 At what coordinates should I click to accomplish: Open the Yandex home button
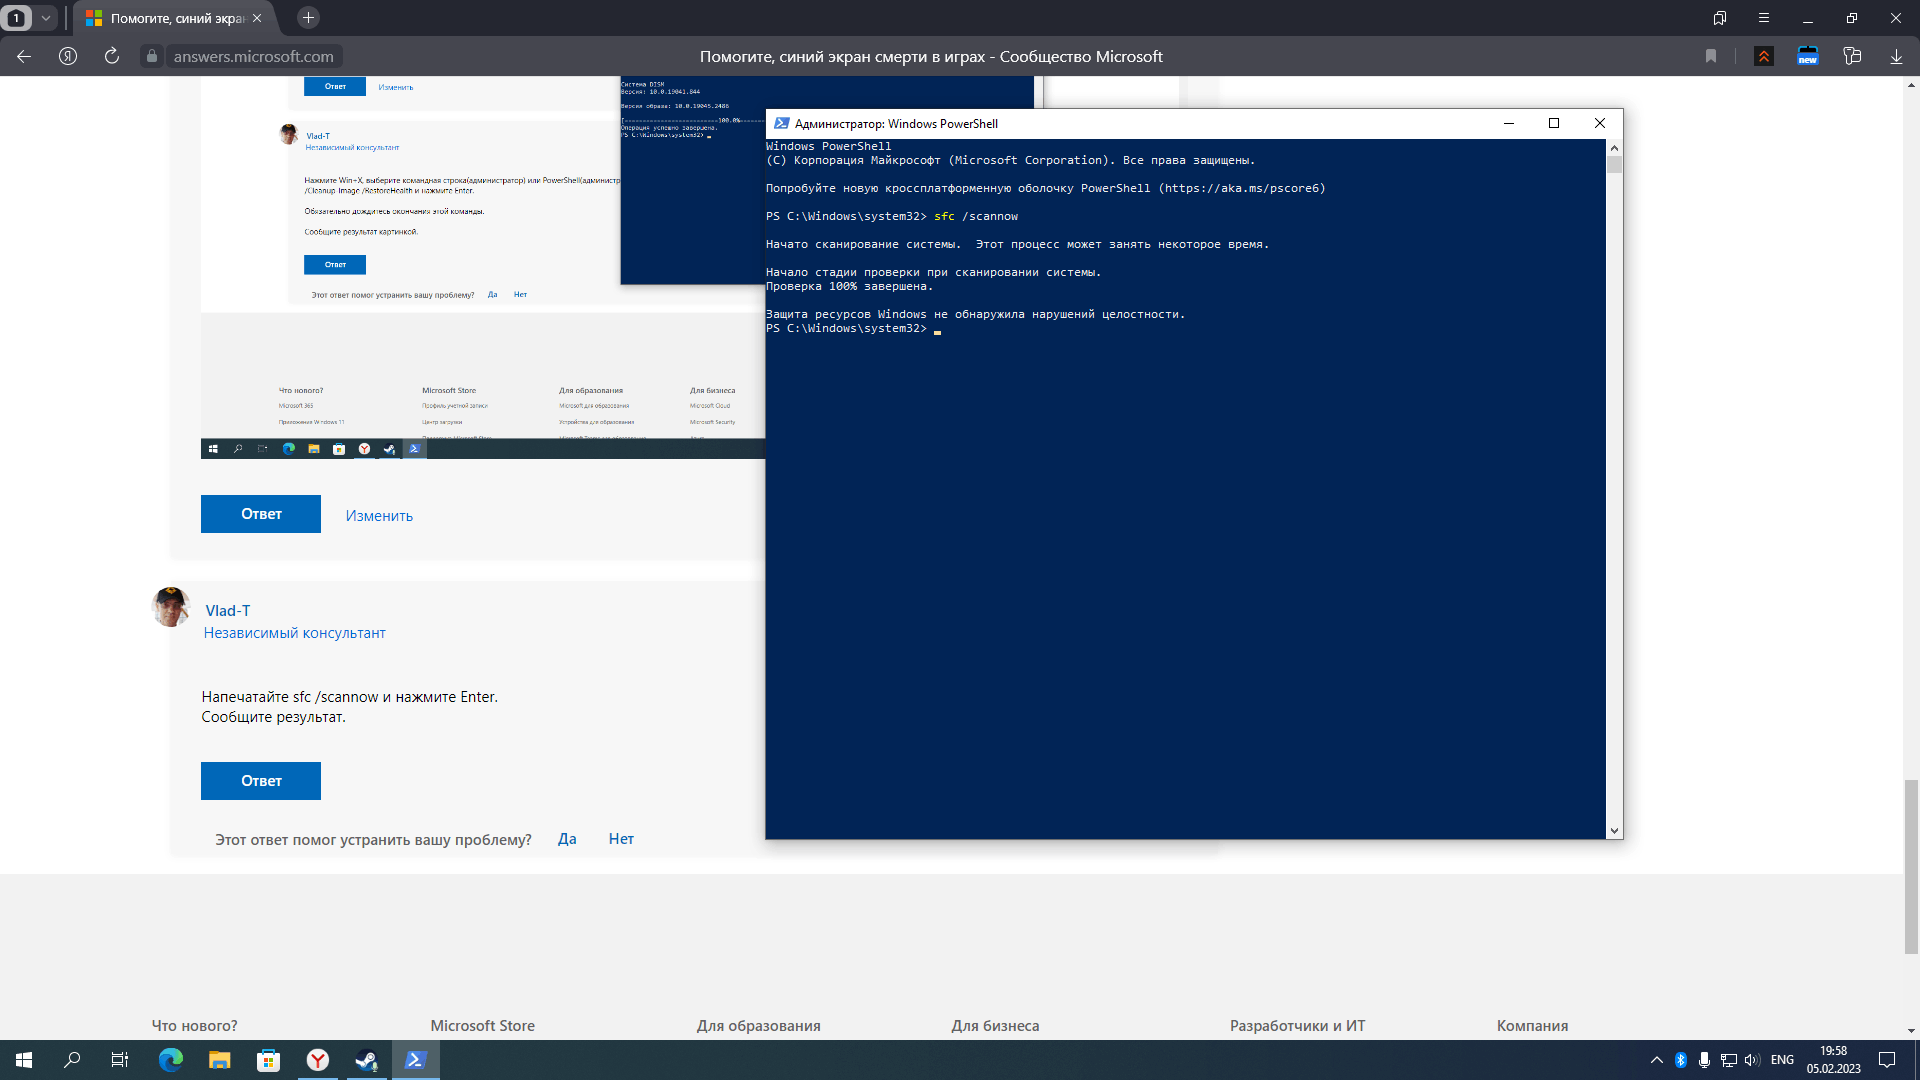click(x=68, y=56)
